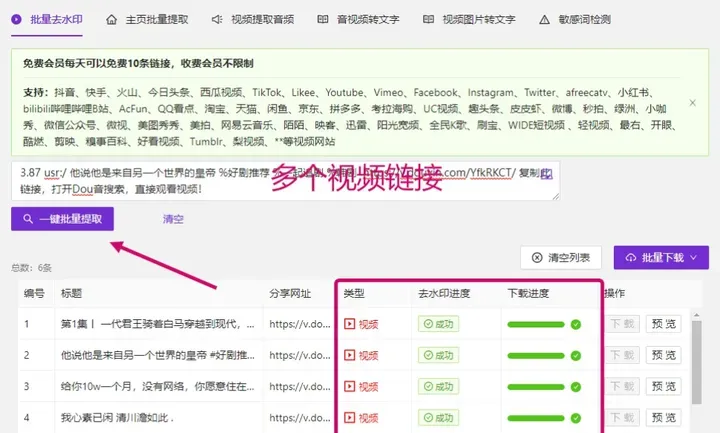Click 下载 button in row 3
This screenshot has width=720, height=433.
coord(623,387)
